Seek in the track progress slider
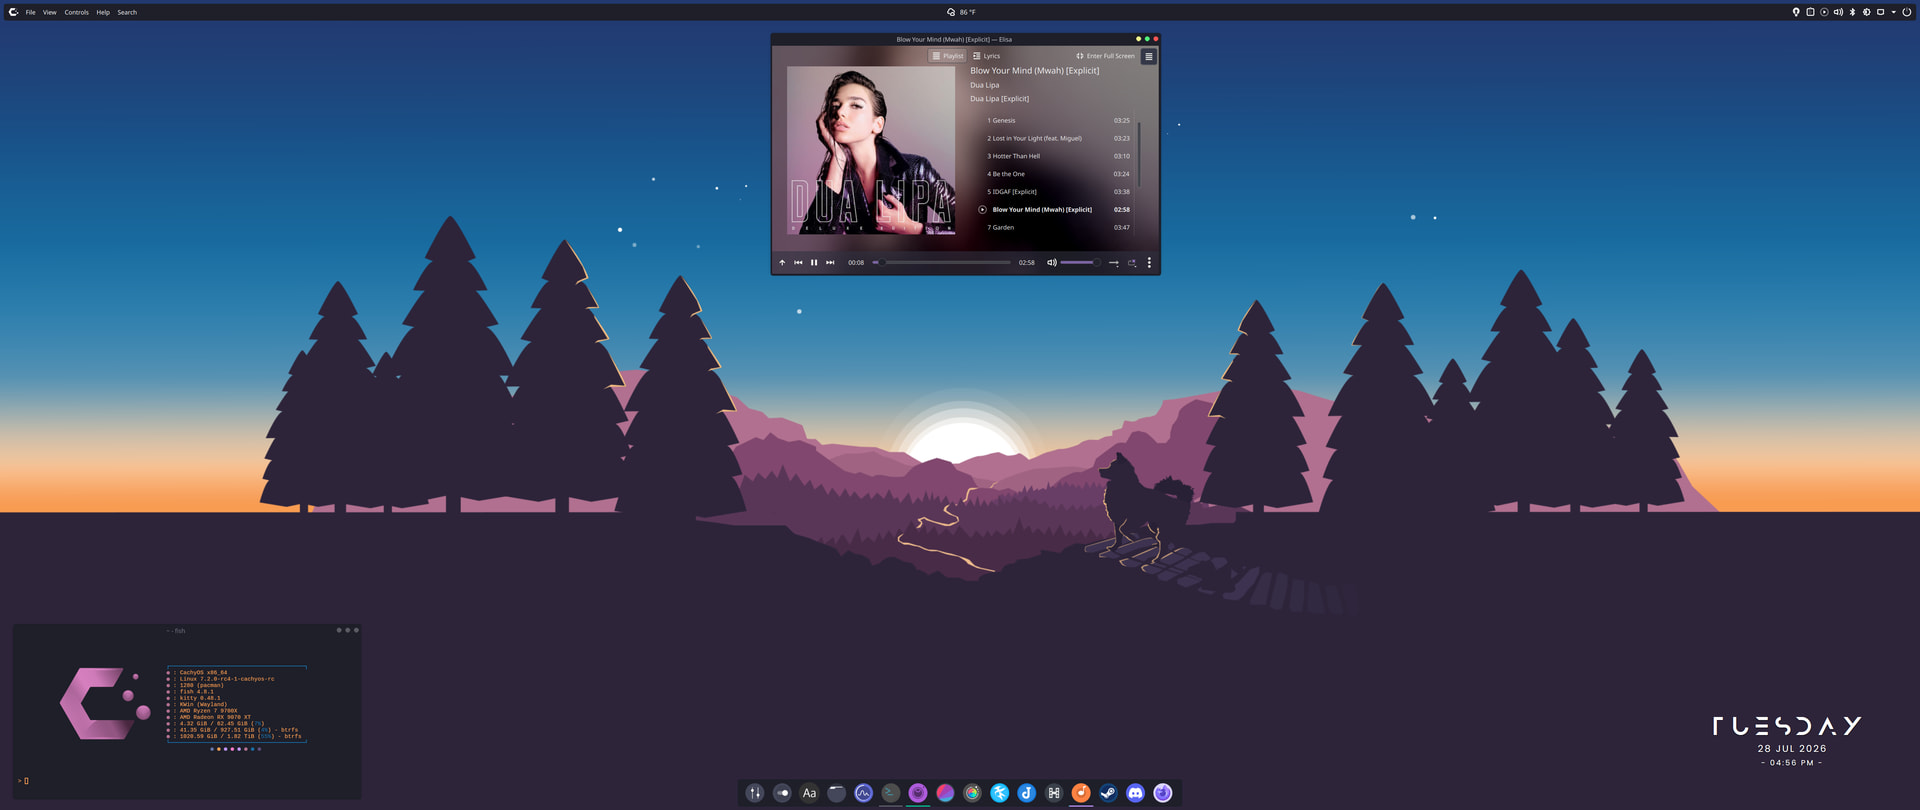Viewport: 1920px width, 810px height. point(941,263)
